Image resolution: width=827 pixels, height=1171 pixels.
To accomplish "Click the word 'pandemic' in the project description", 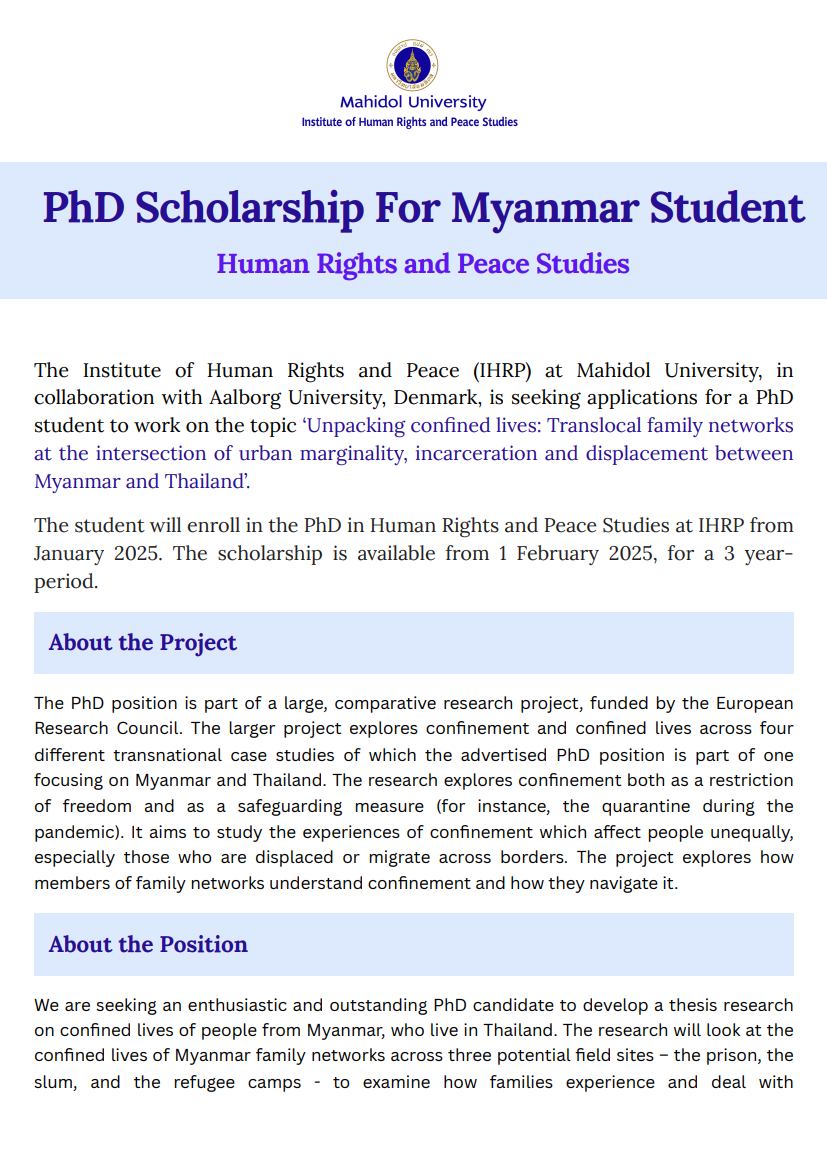I will (x=69, y=832).
